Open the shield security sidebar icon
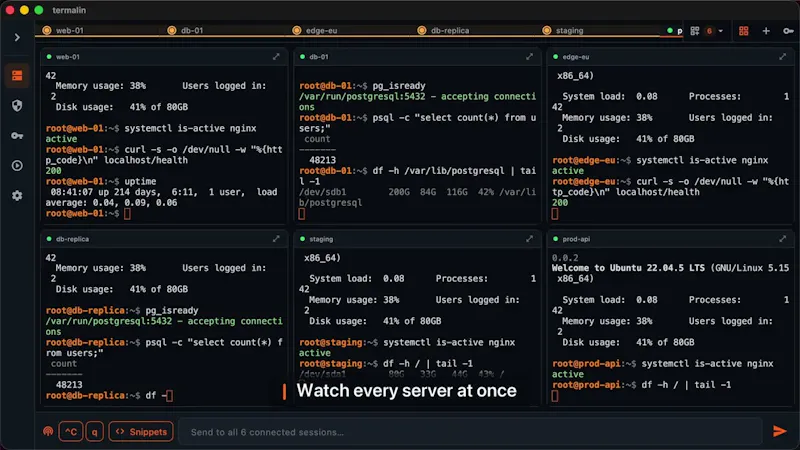 tap(17, 106)
